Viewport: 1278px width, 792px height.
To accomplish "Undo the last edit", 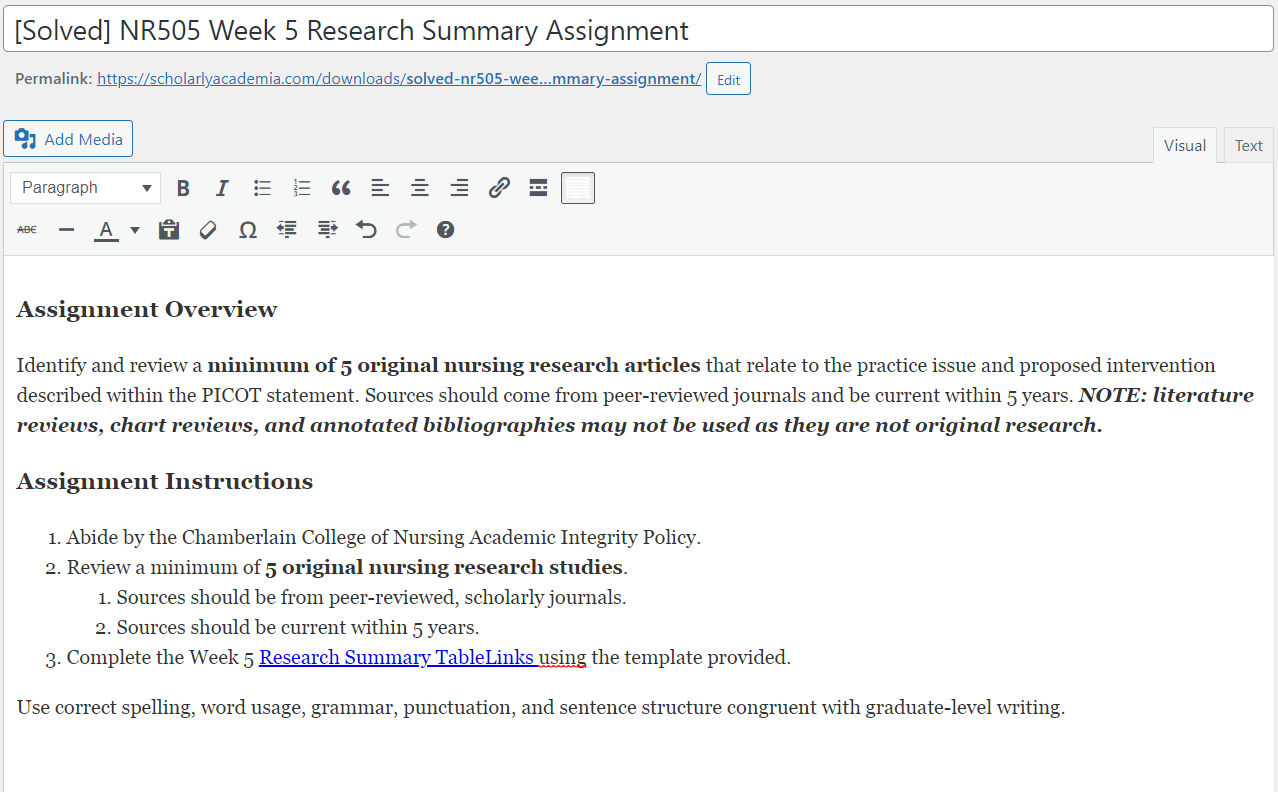I will tap(366, 230).
